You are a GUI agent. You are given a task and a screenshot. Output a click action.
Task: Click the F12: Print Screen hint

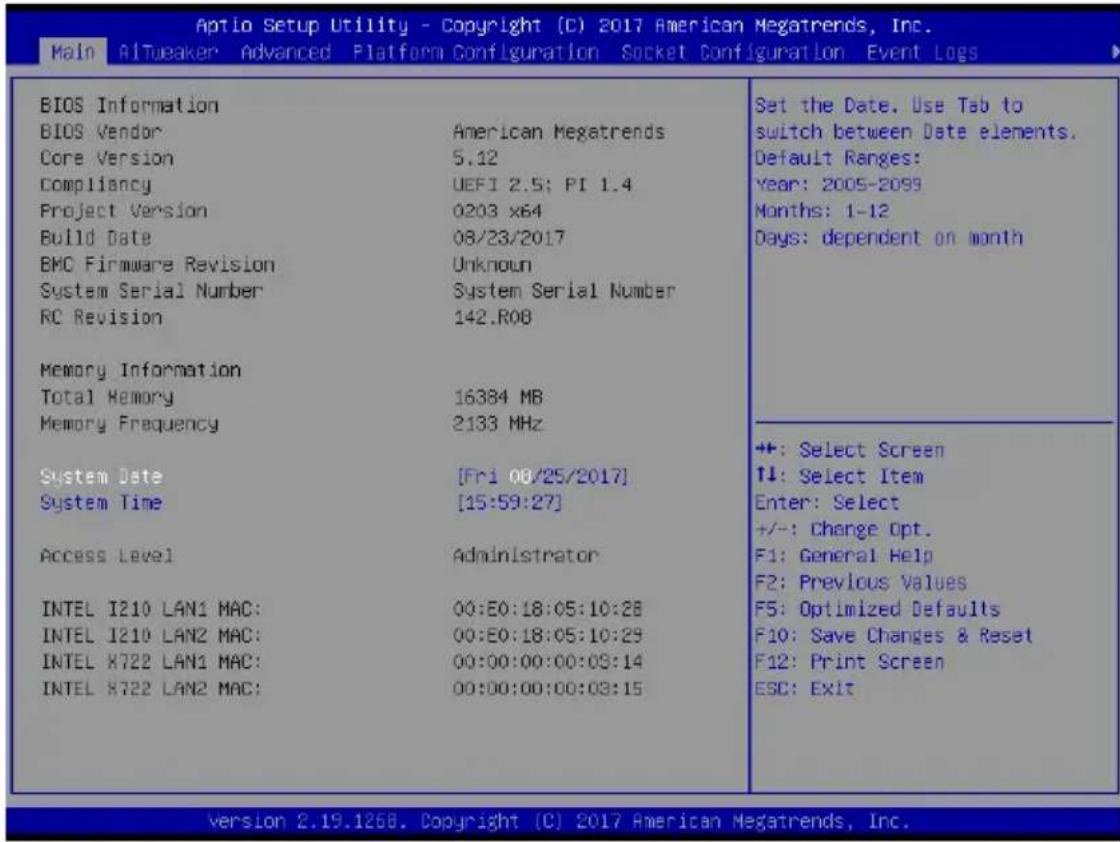(x=849, y=662)
